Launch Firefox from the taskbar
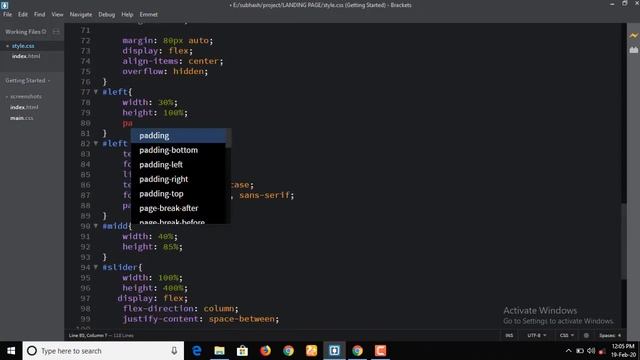 [265, 351]
